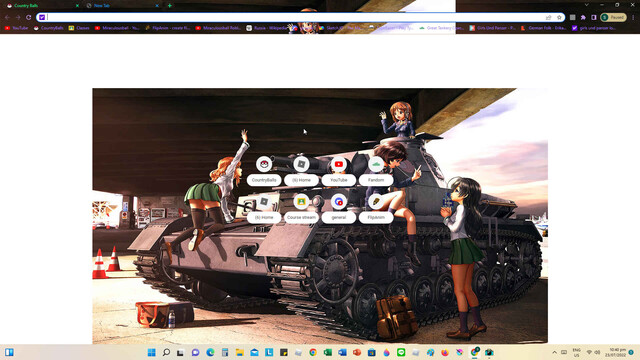The image size is (640, 360).
Task: Open the Chrome three-dot menu
Action: (x=633, y=18)
